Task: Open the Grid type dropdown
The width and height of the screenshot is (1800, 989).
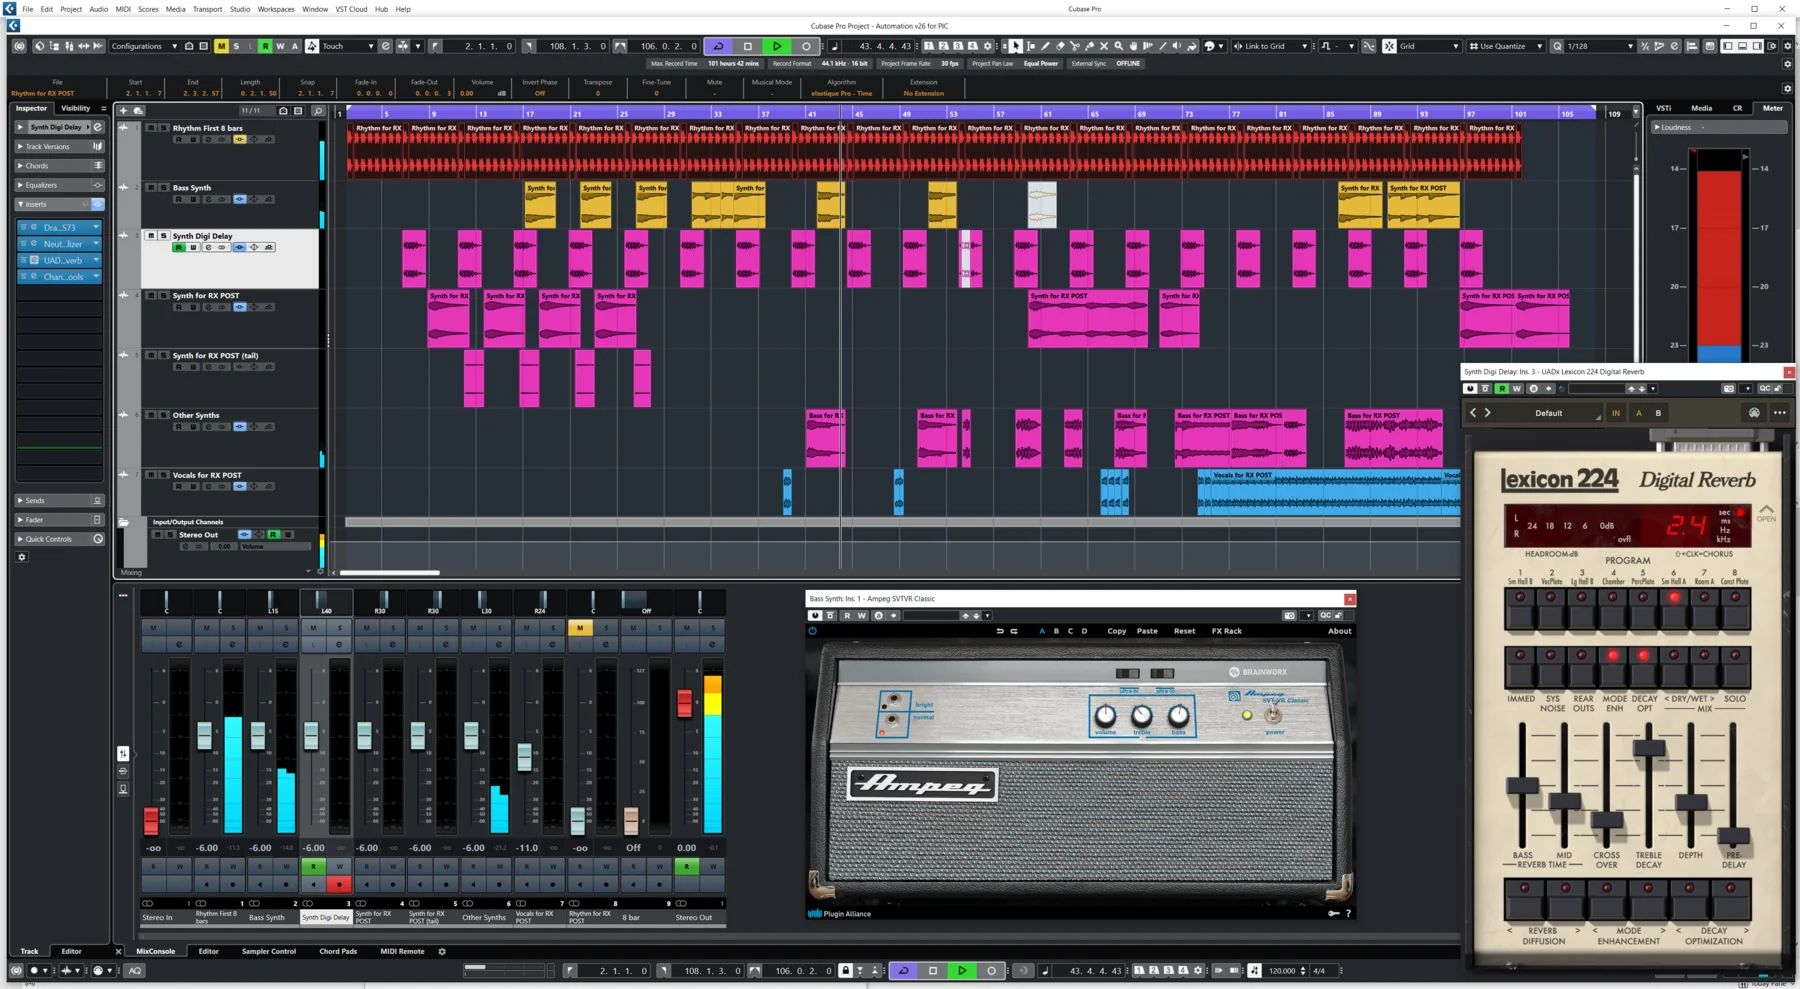Action: point(1429,46)
